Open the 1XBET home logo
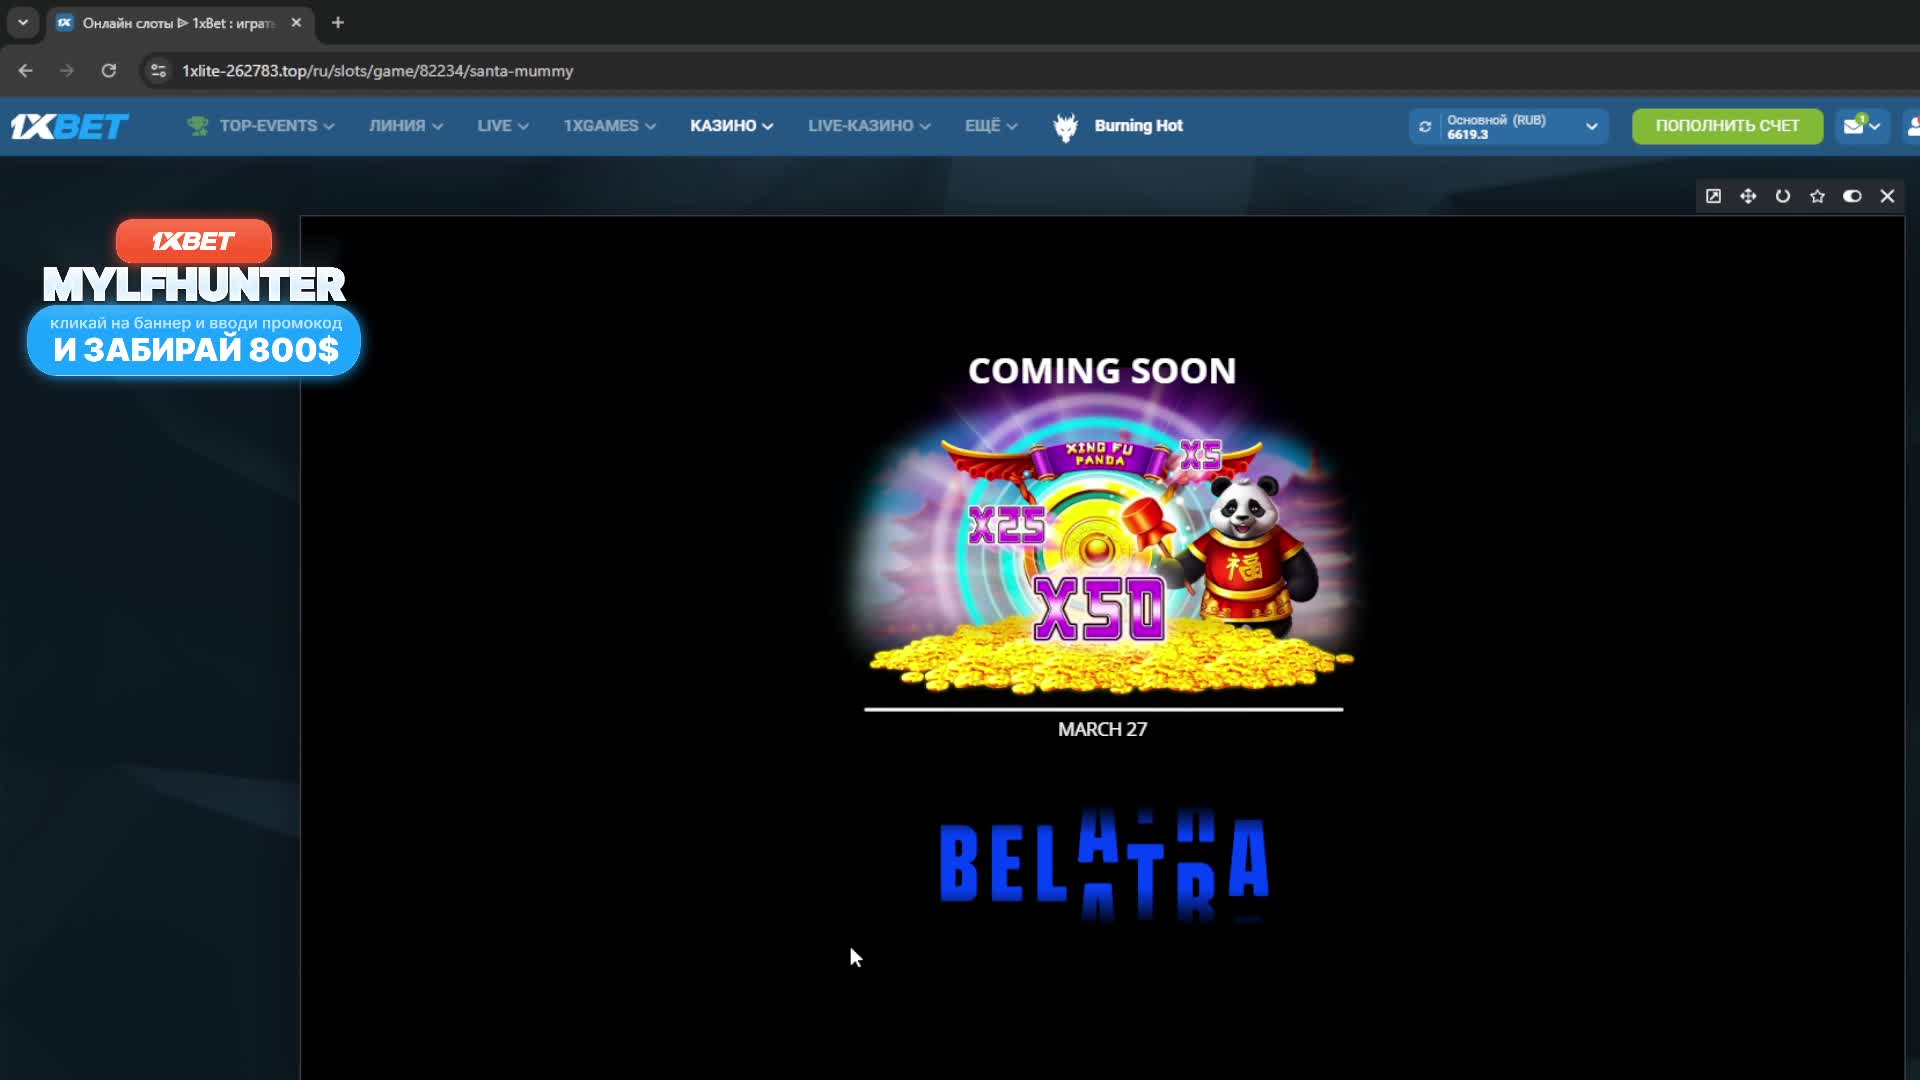The image size is (1920, 1080). point(69,126)
